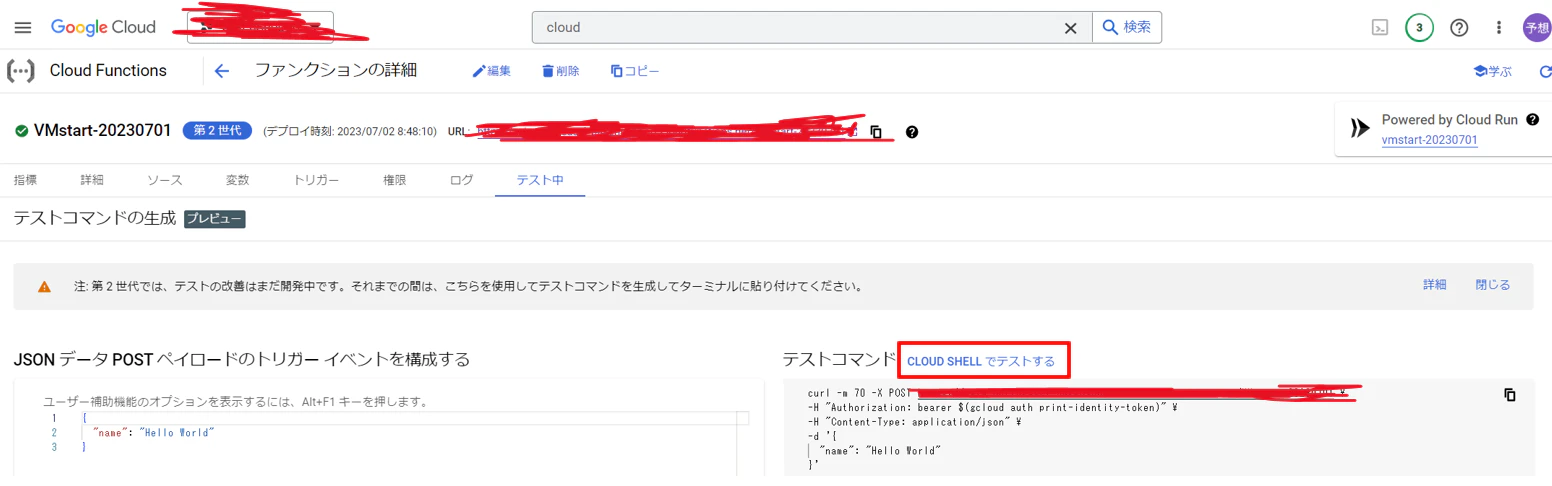Open 学ぶ learn panel
1552x486 pixels.
[1493, 72]
